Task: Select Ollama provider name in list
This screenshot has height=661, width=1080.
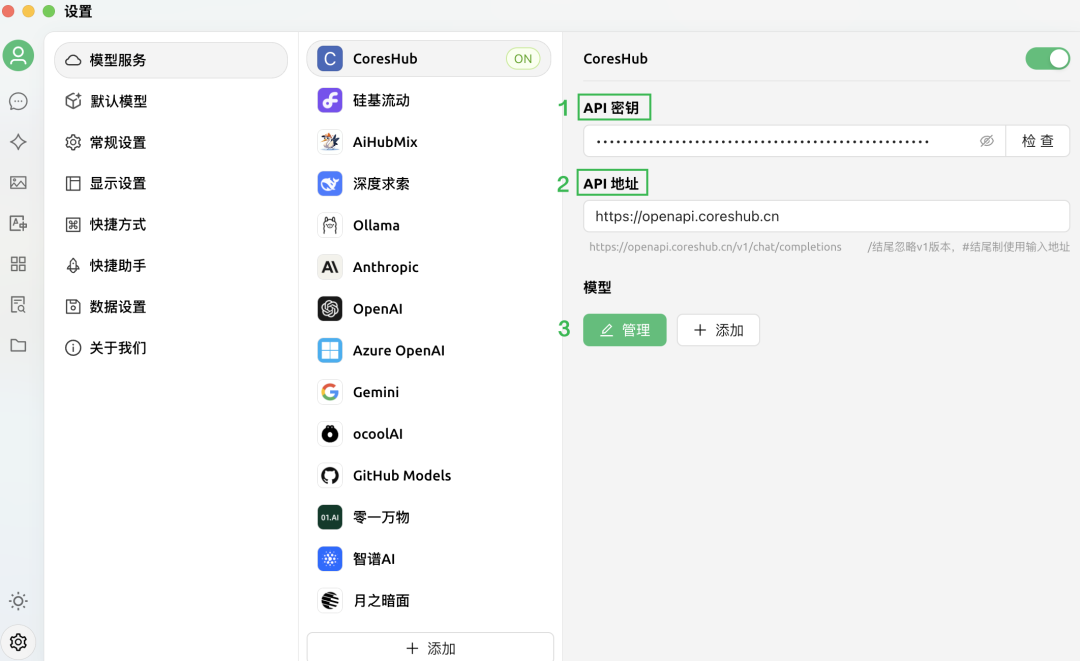Action: point(376,225)
